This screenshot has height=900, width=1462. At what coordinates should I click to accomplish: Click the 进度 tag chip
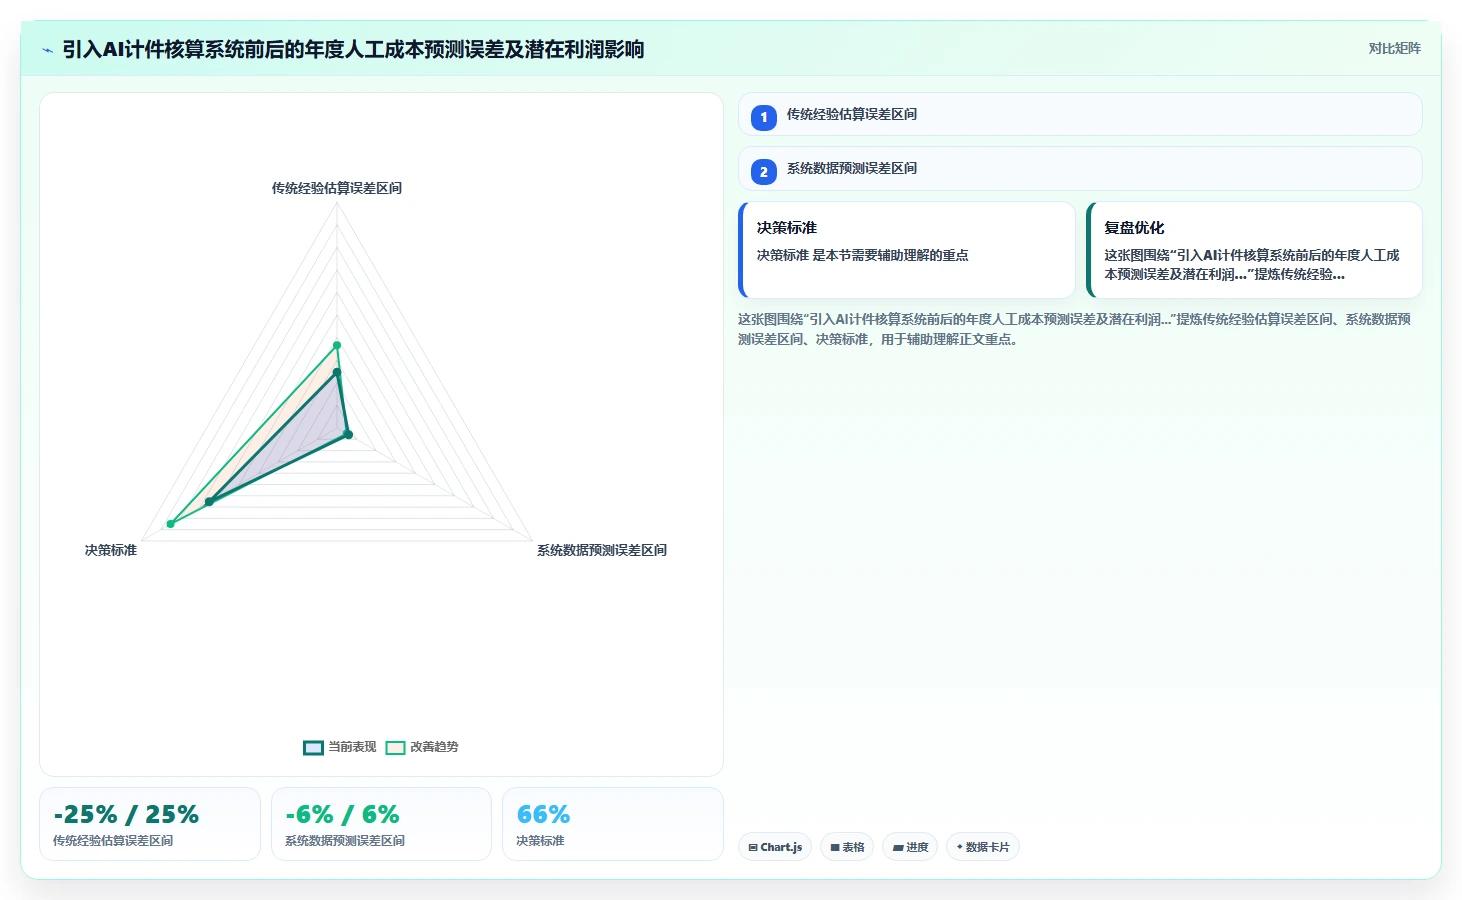point(910,847)
